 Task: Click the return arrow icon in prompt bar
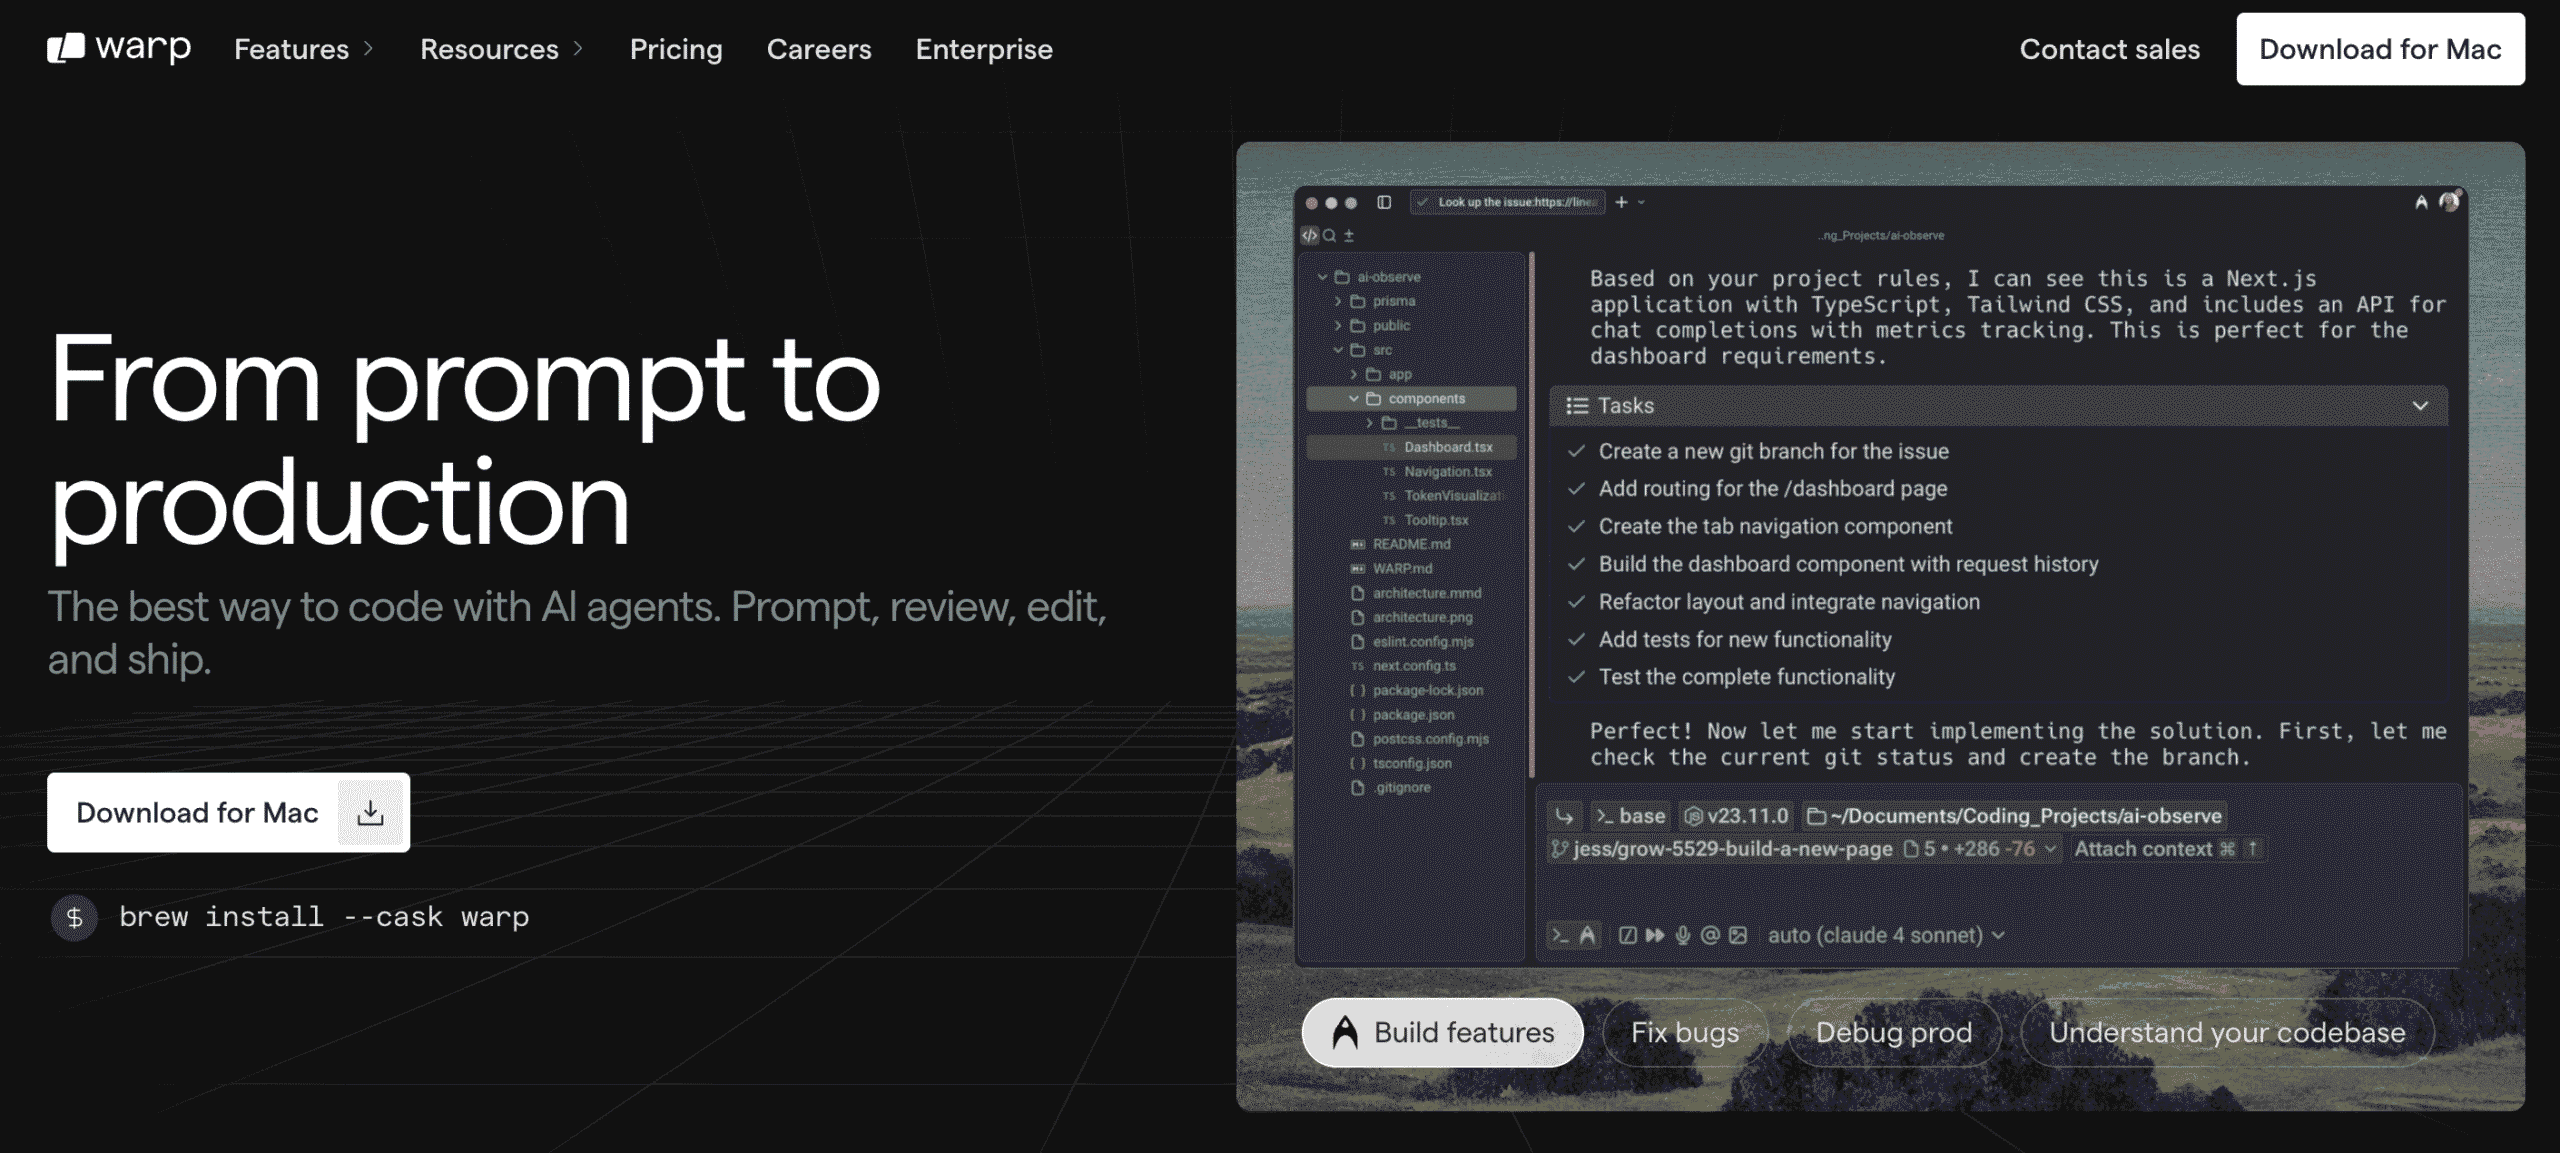click(1564, 817)
